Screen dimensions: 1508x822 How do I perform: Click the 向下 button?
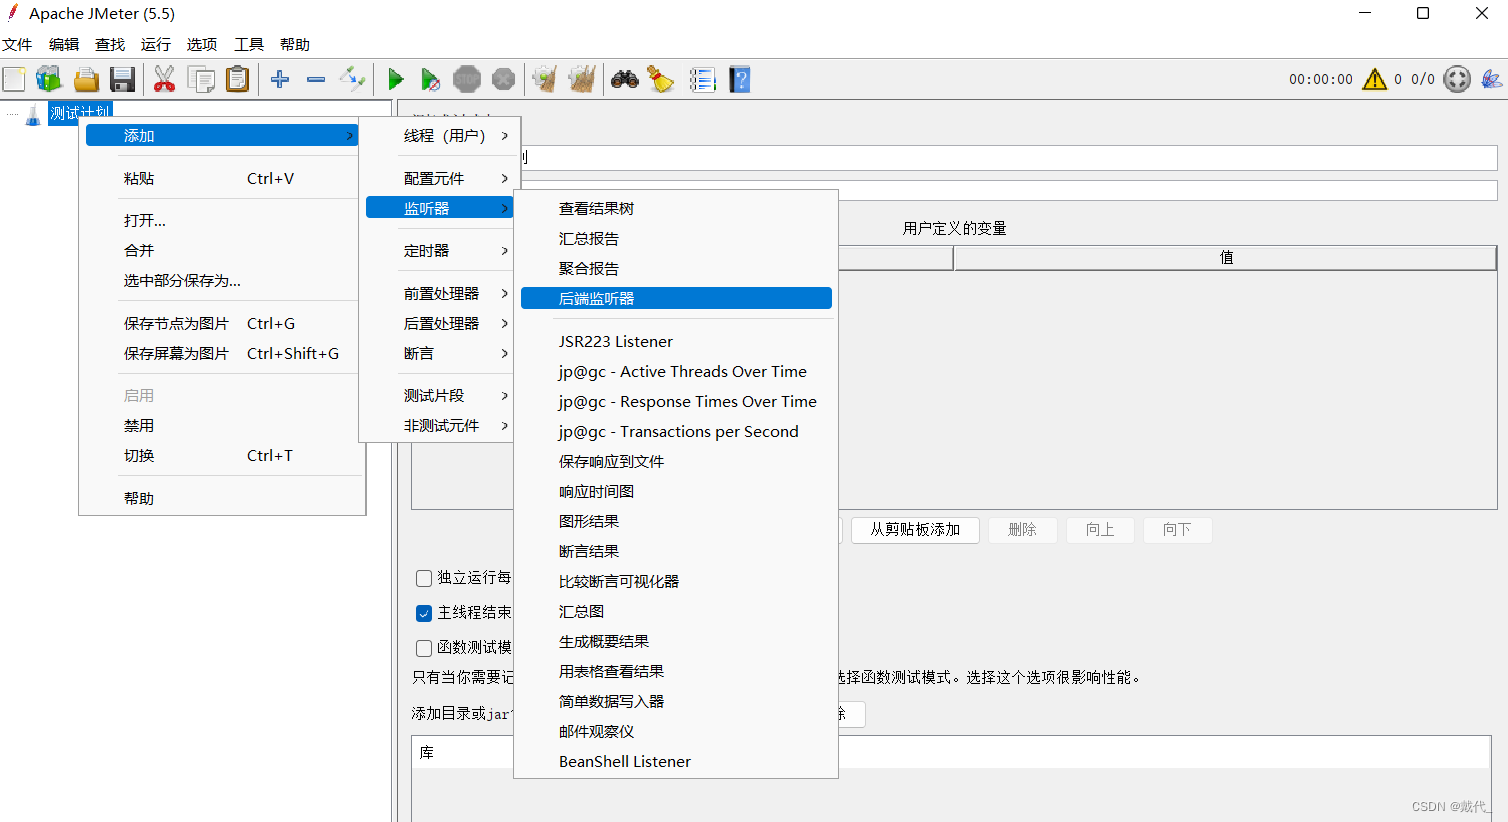pyautogui.click(x=1177, y=530)
